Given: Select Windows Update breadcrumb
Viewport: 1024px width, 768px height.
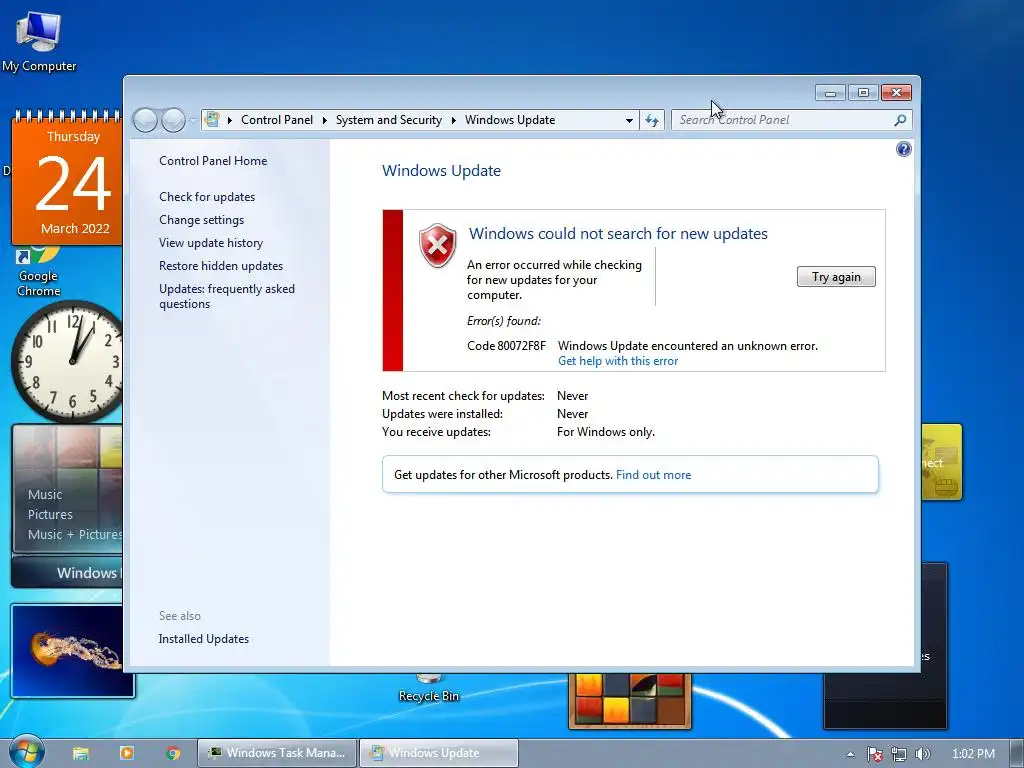Looking at the screenshot, I should point(510,120).
